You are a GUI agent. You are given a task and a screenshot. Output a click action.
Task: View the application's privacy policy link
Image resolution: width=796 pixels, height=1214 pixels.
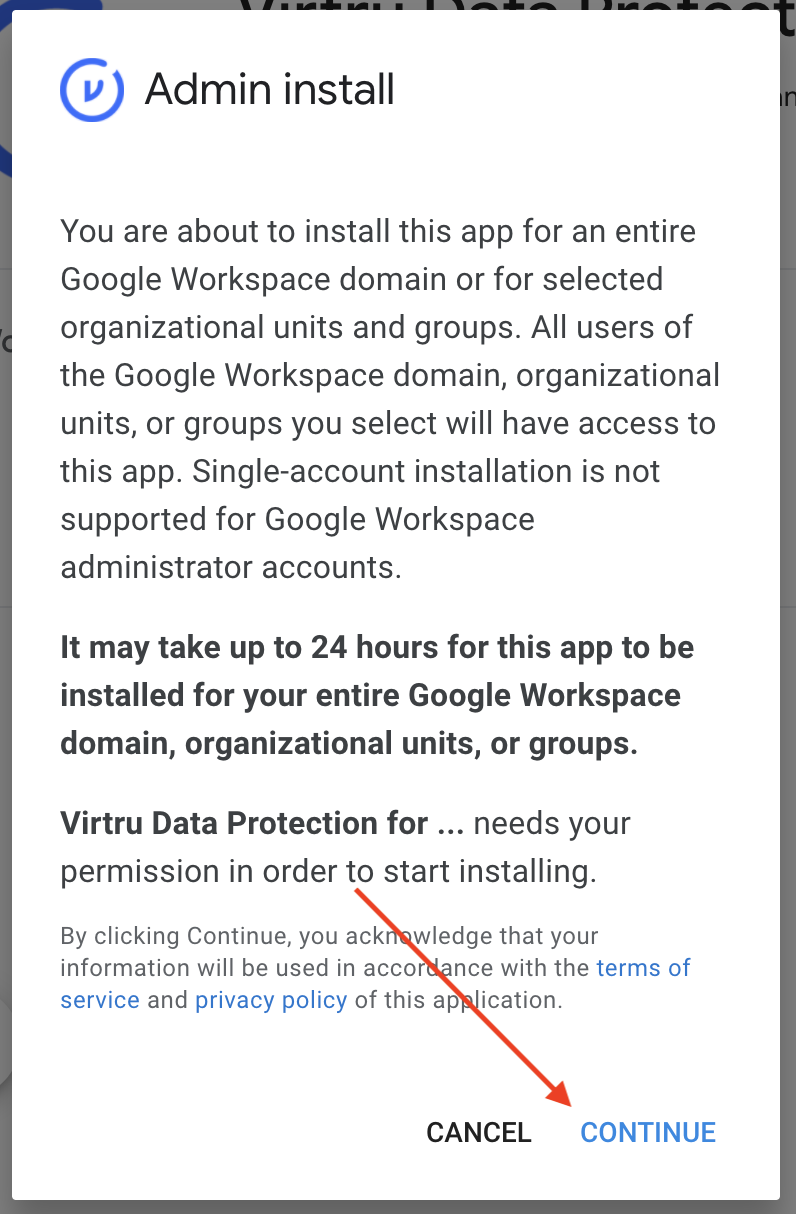point(270,999)
